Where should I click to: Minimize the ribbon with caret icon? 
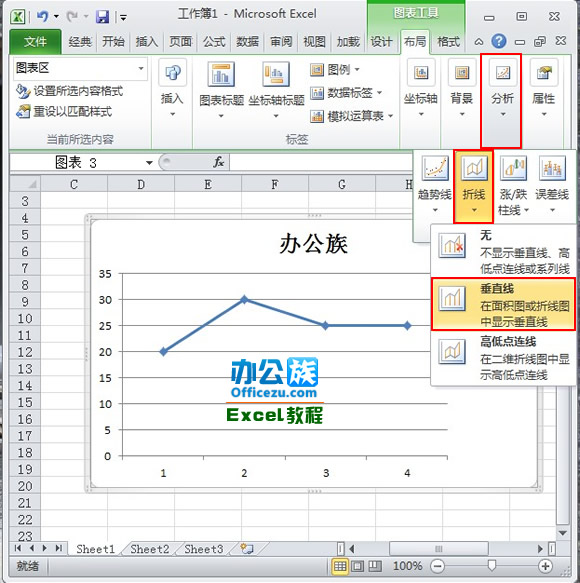coord(478,42)
